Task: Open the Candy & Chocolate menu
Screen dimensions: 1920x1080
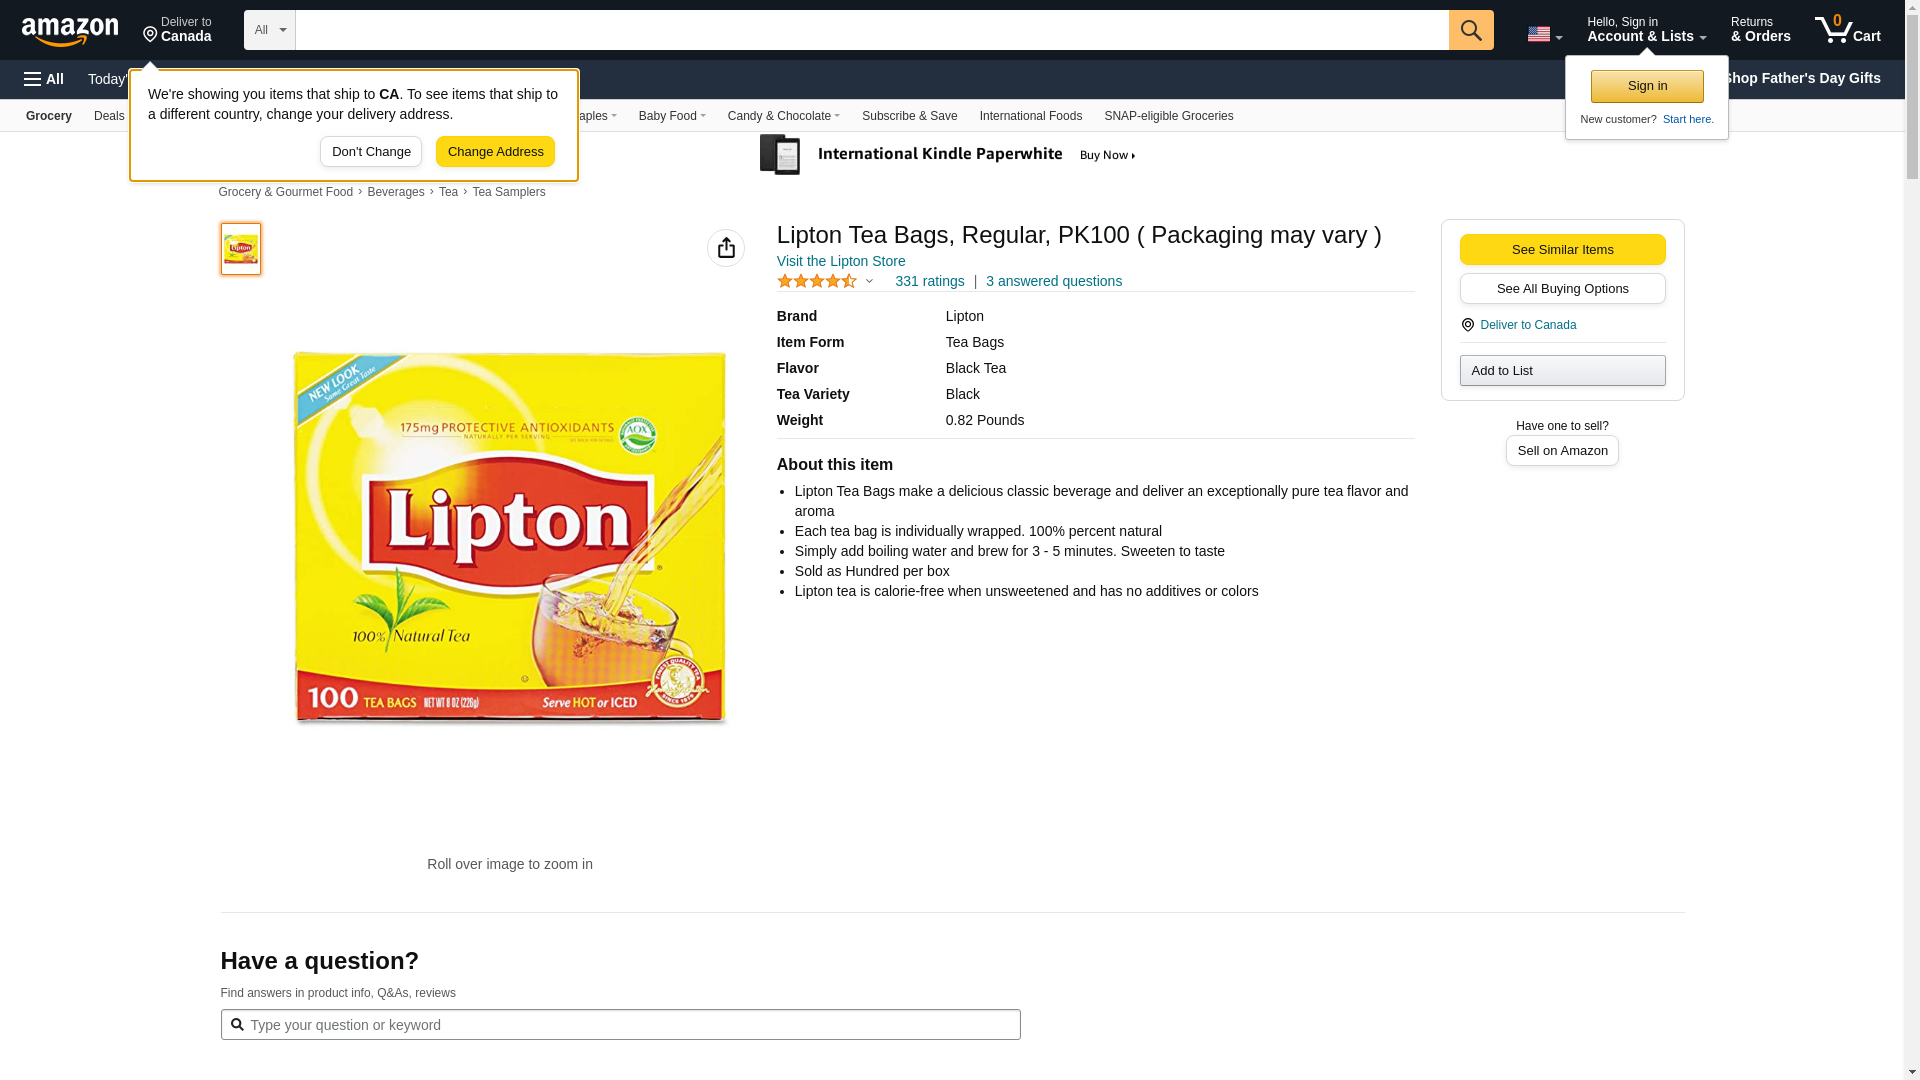Action: point(783,116)
